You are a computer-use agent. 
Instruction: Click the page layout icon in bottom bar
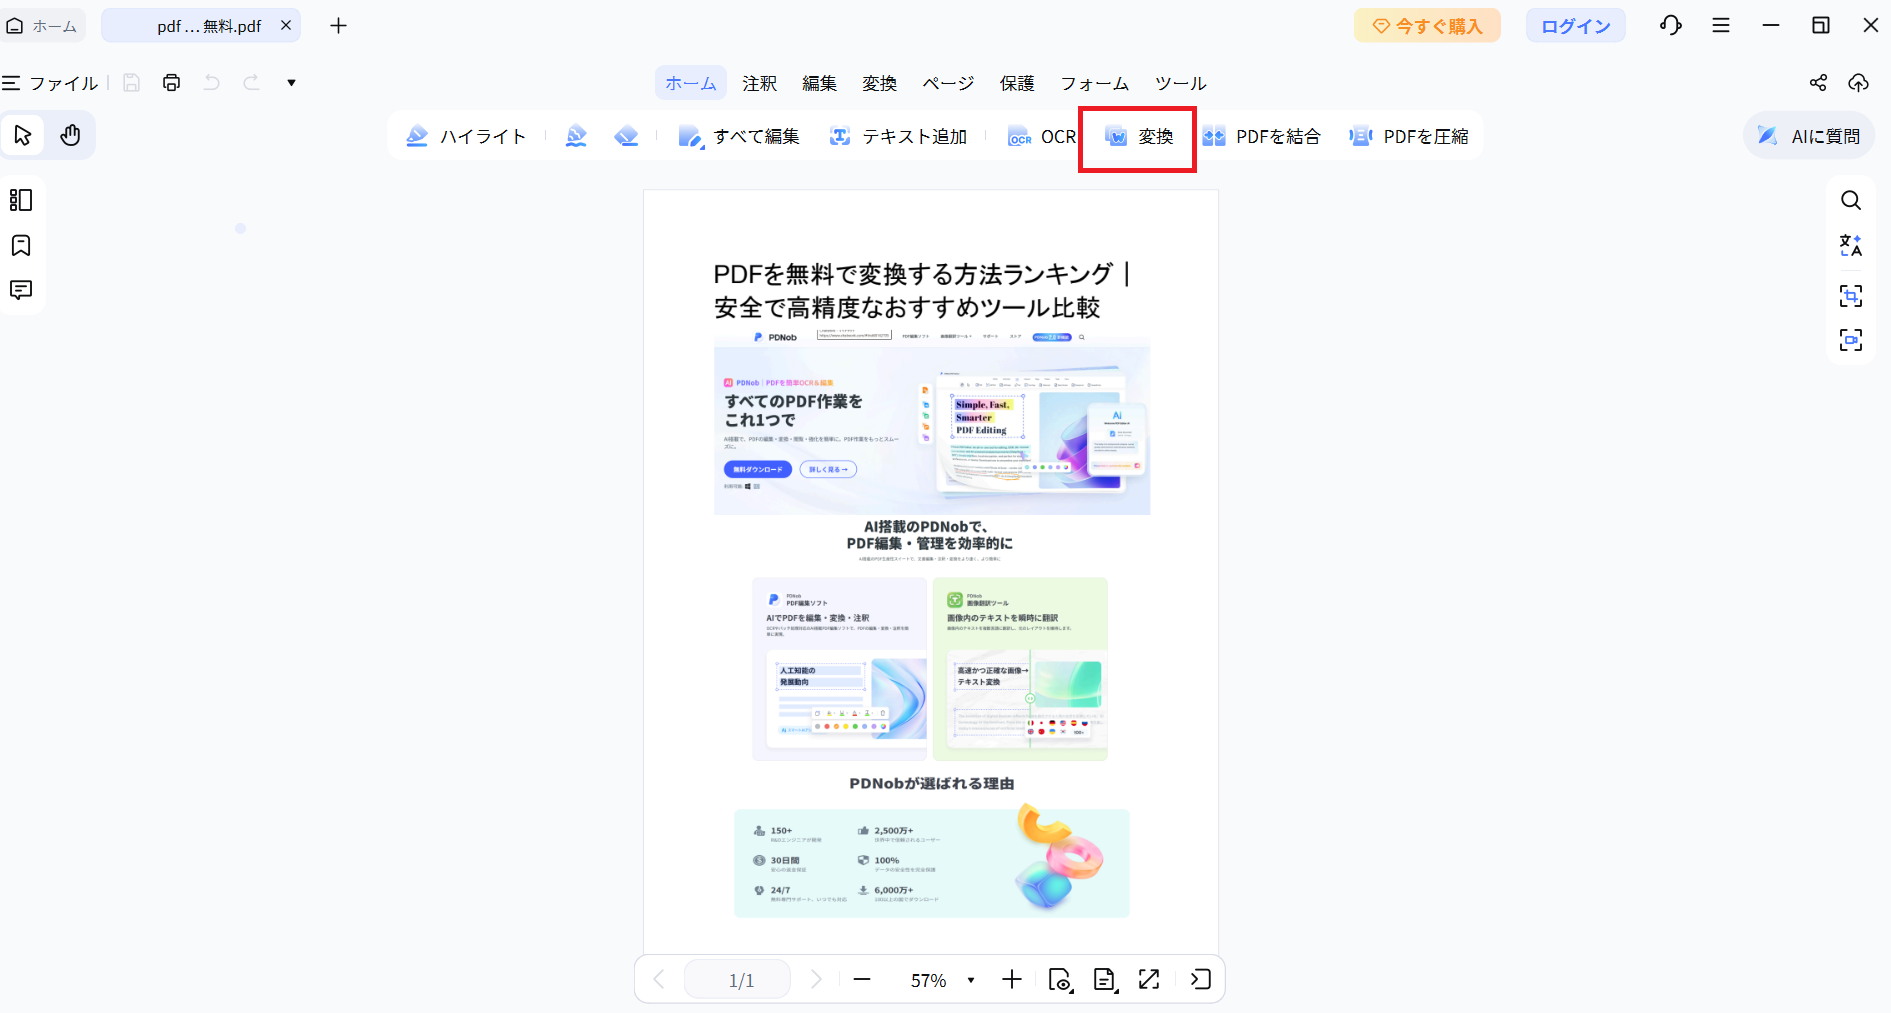(x=1105, y=980)
